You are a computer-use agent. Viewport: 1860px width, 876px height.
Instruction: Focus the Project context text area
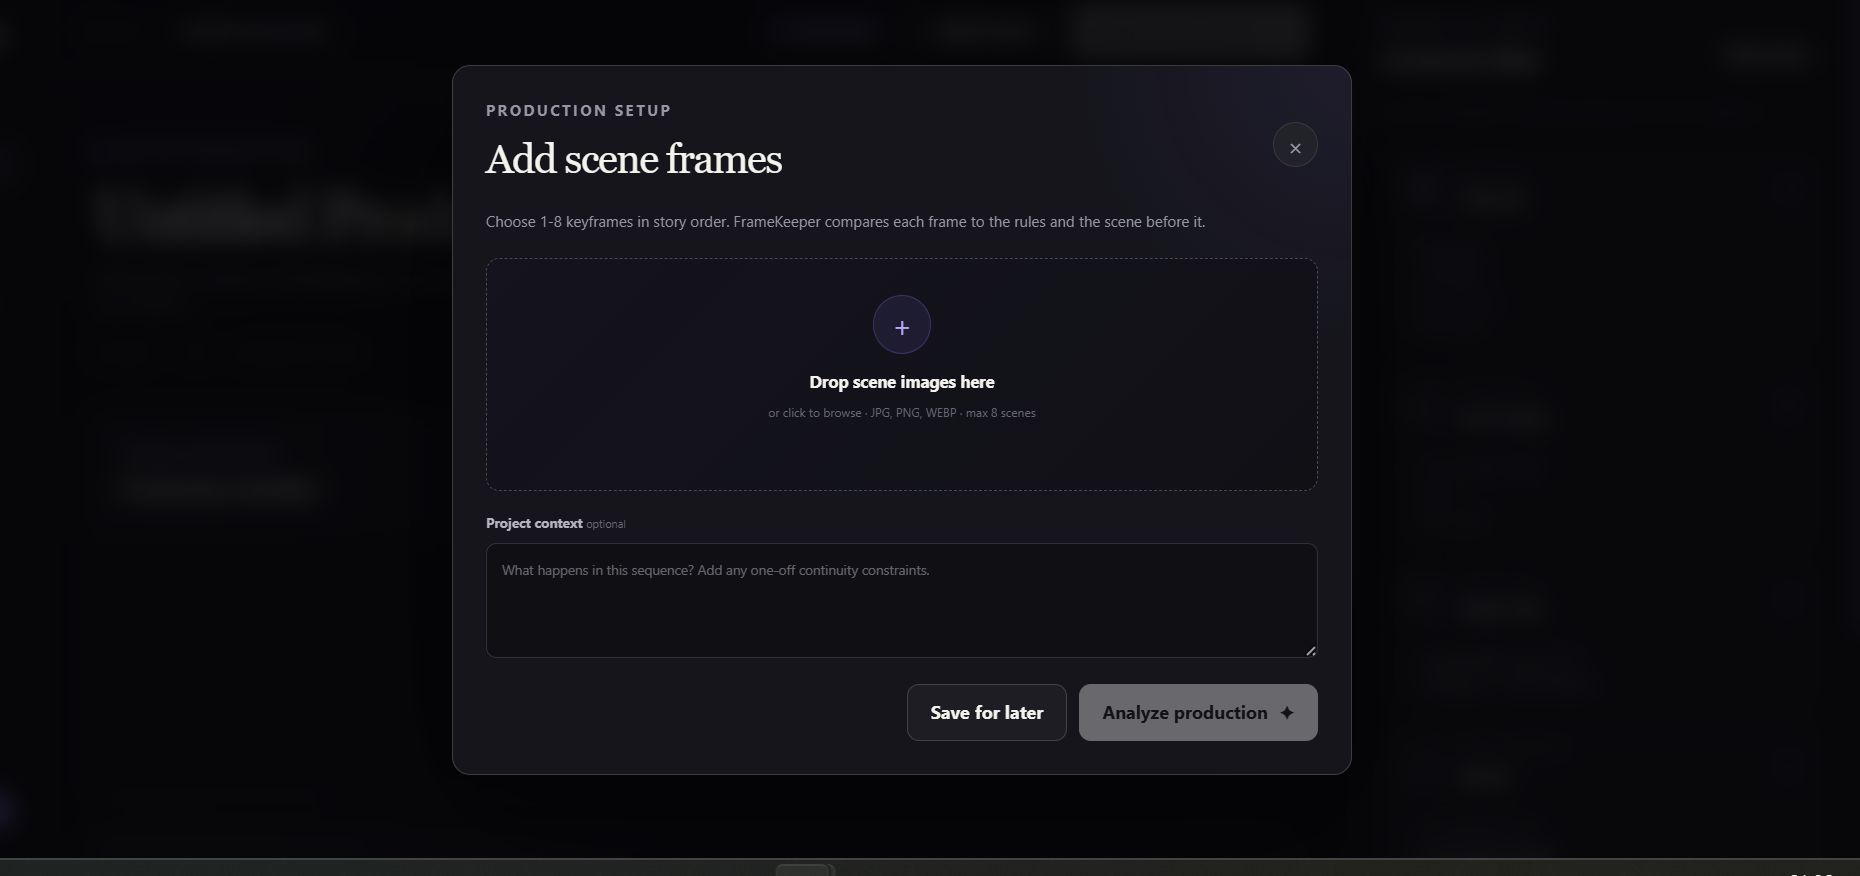tap(902, 600)
